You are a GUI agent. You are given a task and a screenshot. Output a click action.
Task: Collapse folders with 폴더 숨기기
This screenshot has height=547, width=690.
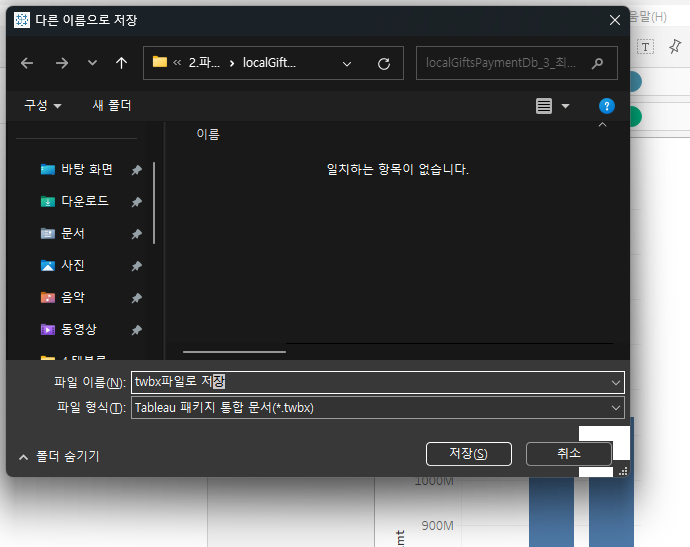coord(59,456)
